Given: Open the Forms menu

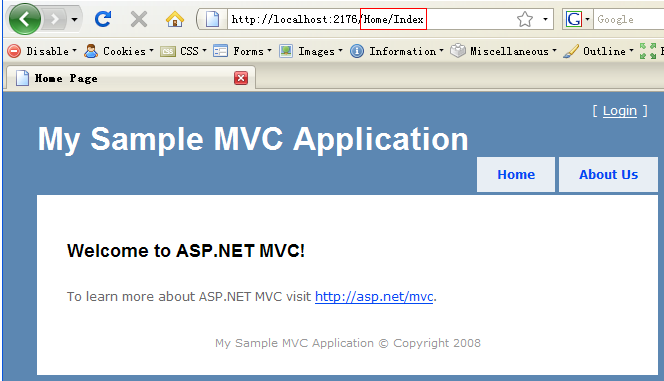Looking at the screenshot, I should point(252,51).
